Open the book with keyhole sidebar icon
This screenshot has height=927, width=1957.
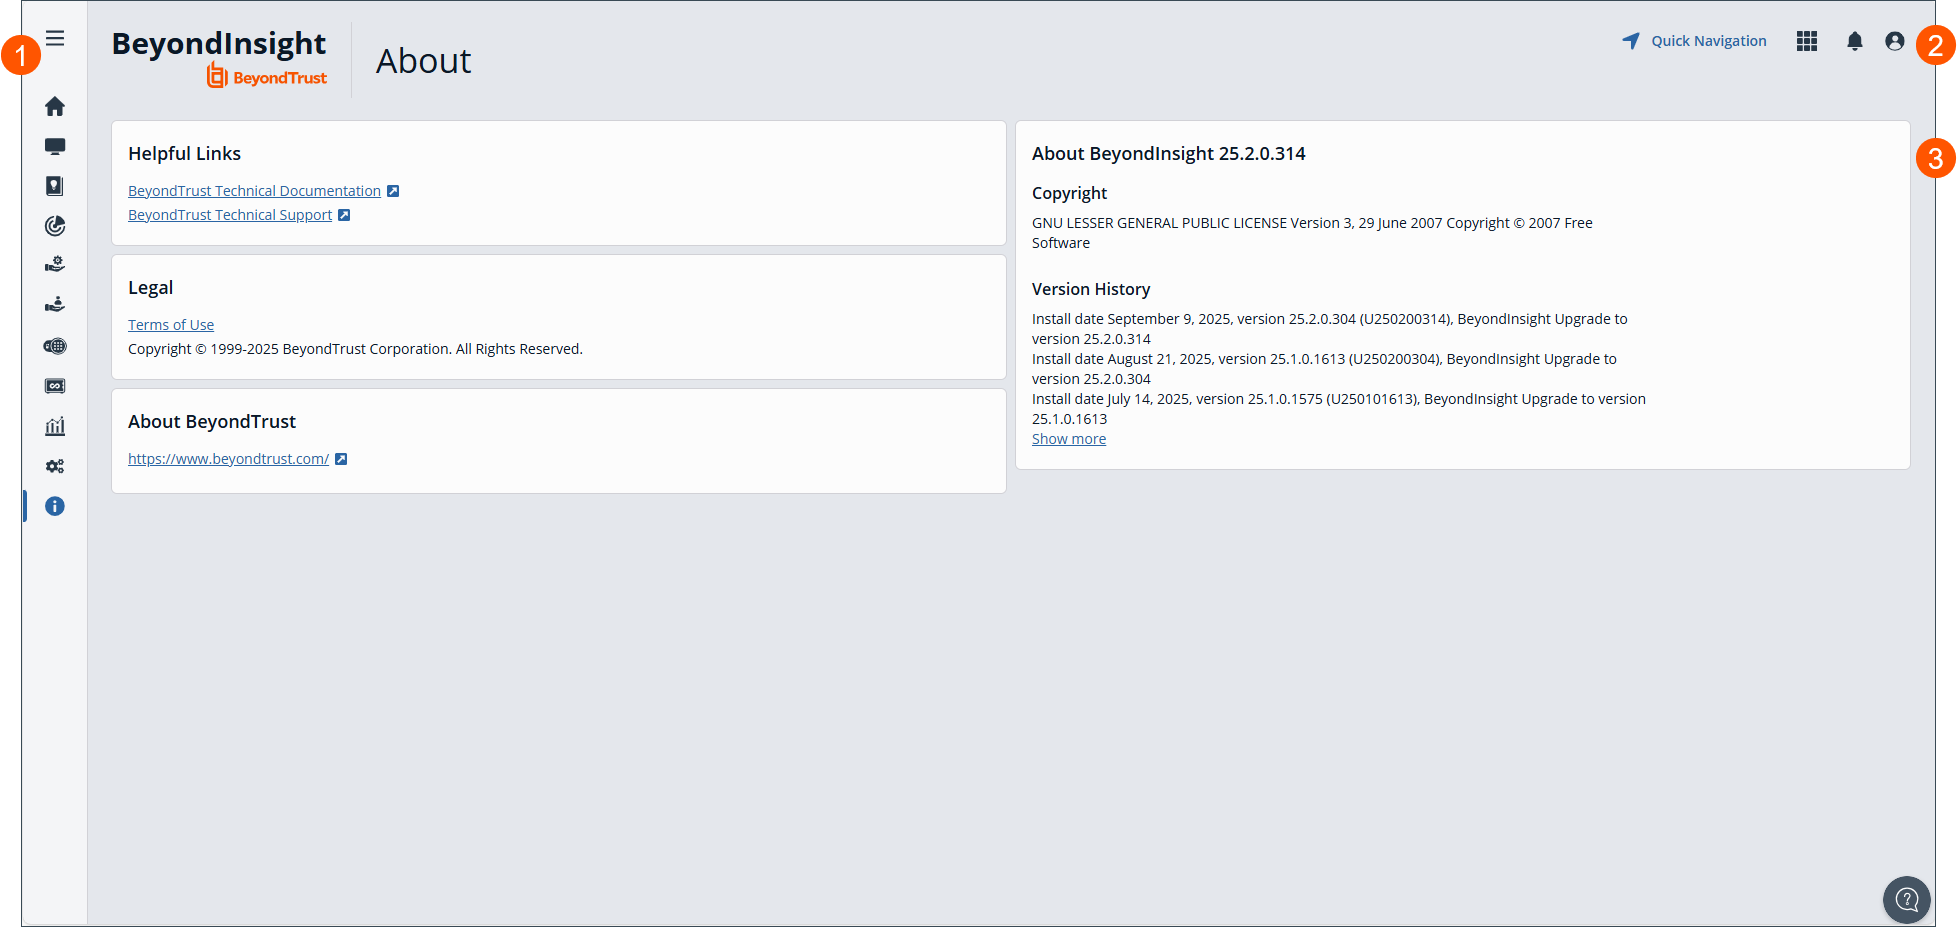(x=55, y=186)
